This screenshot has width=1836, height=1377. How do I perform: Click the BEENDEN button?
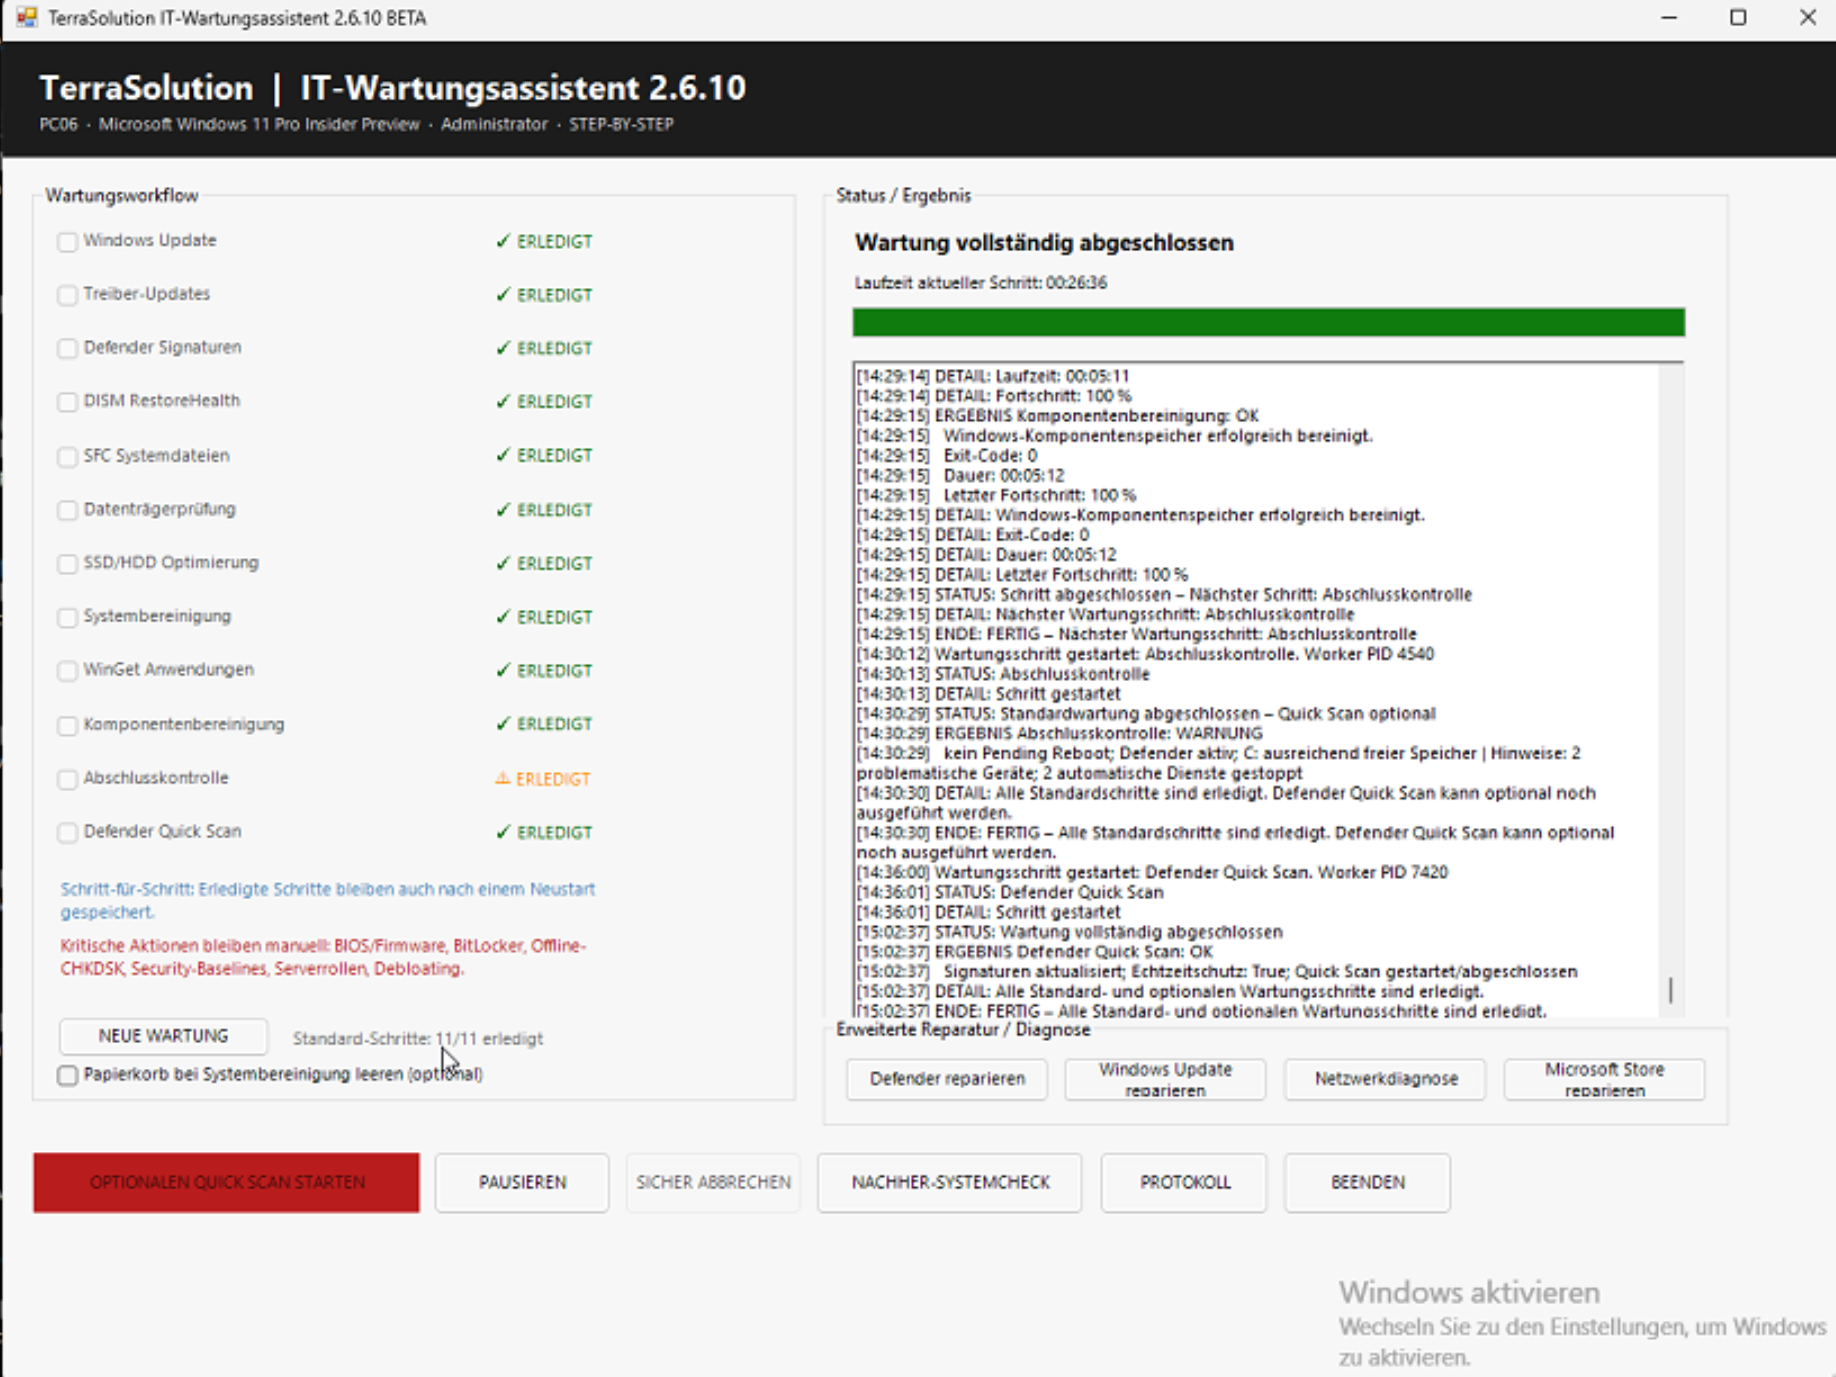click(x=1367, y=1182)
